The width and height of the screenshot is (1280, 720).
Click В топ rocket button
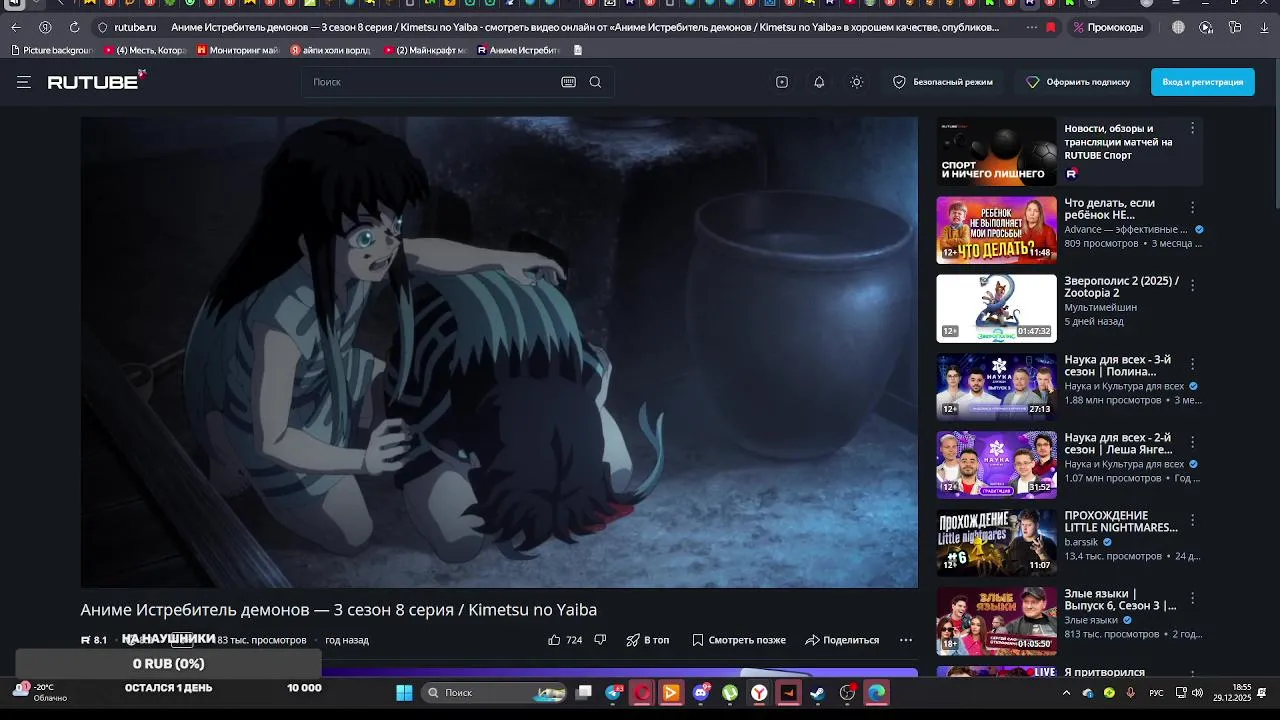pyautogui.click(x=648, y=640)
